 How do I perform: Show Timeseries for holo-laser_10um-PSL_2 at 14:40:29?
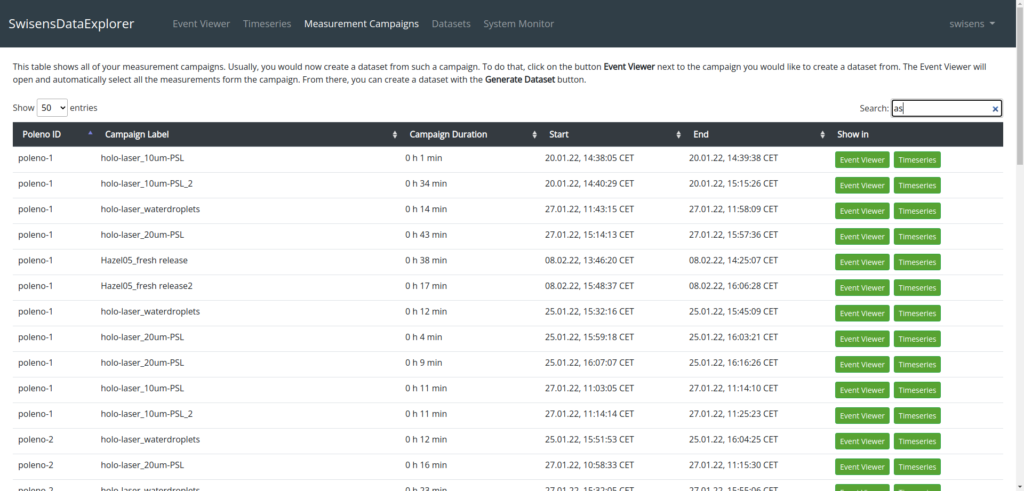tap(917, 185)
